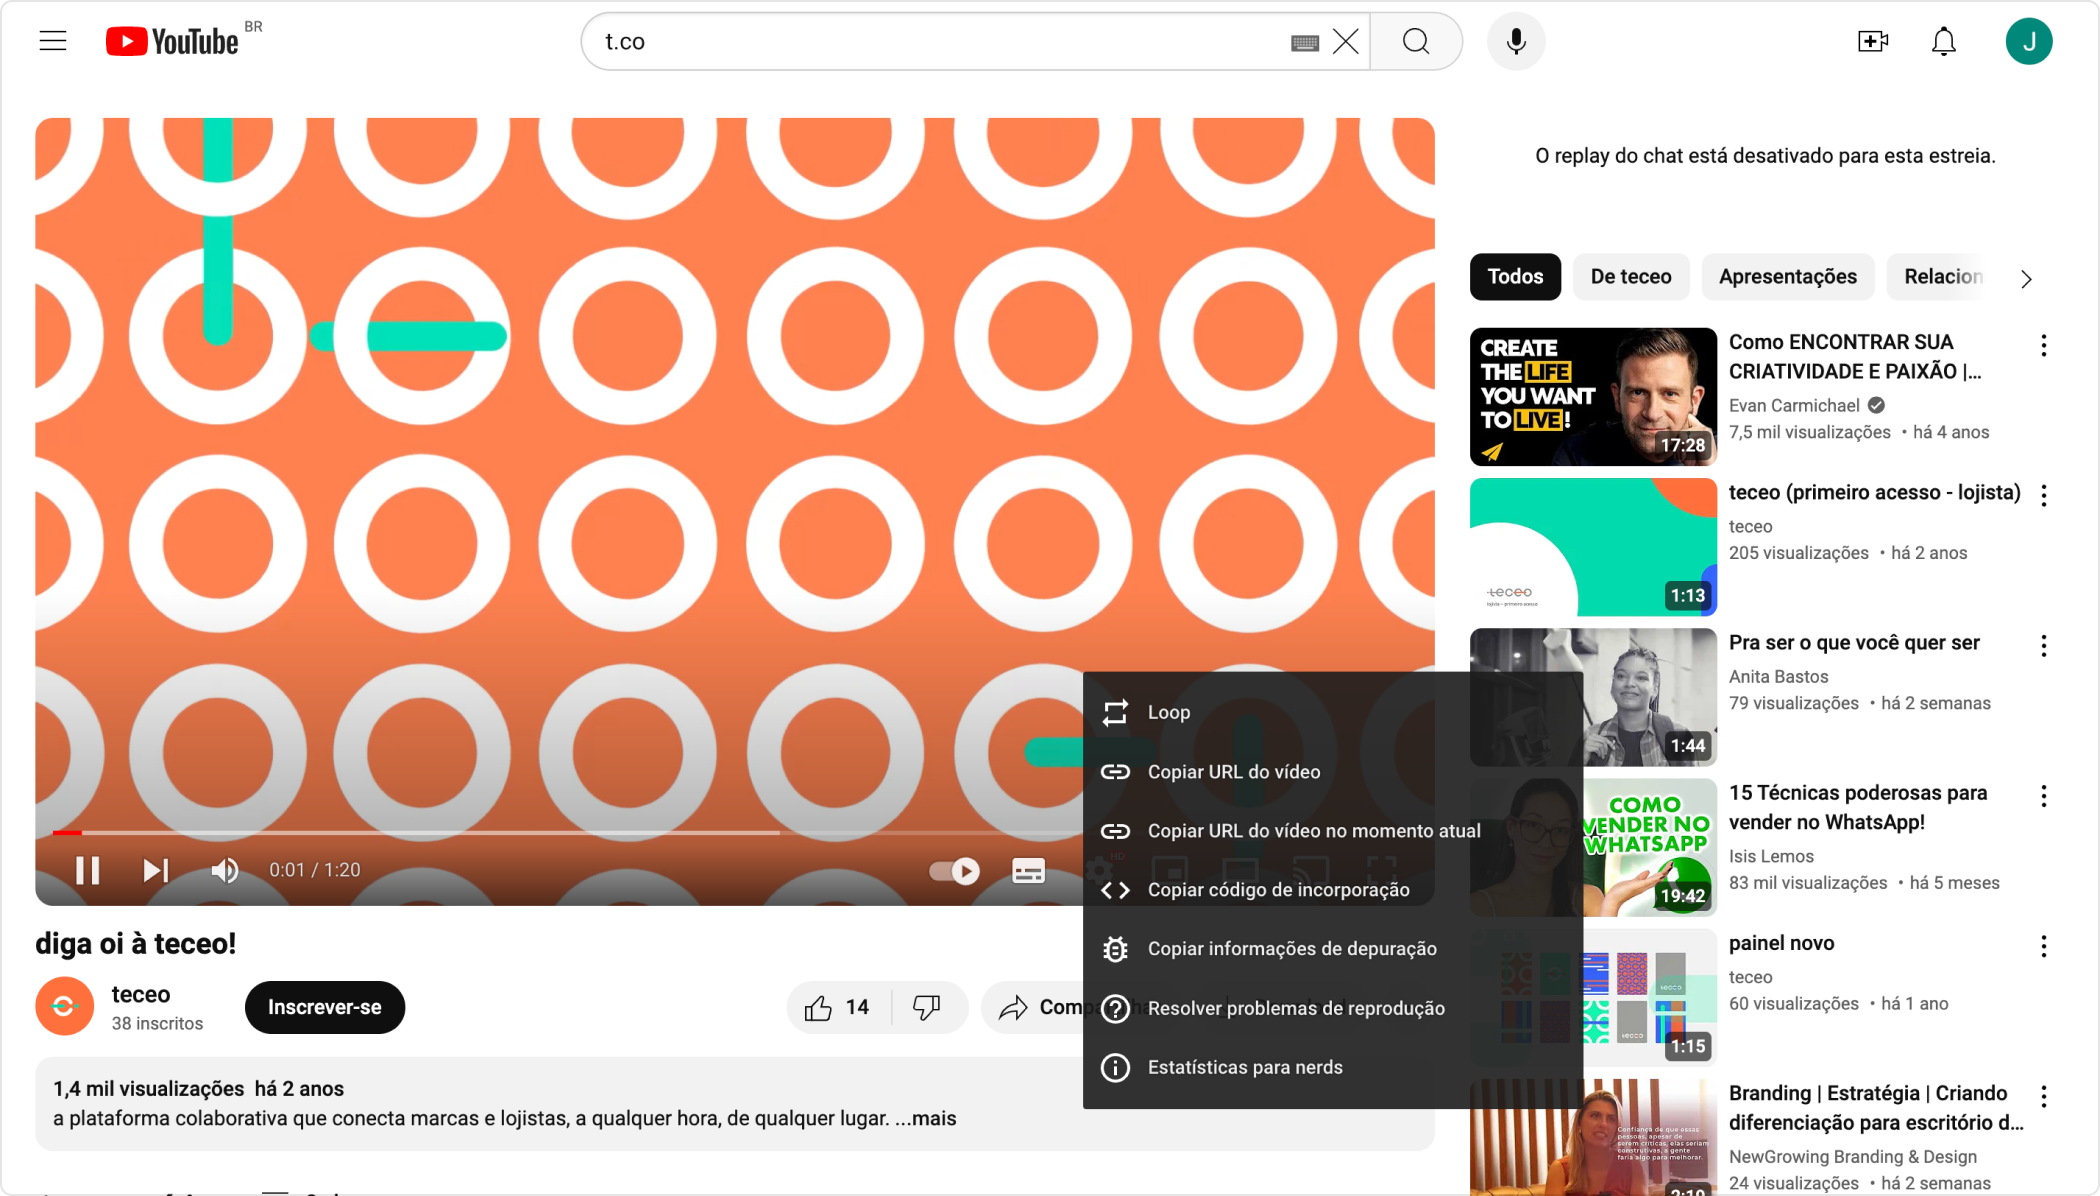Search with your voice microphone

1515,41
